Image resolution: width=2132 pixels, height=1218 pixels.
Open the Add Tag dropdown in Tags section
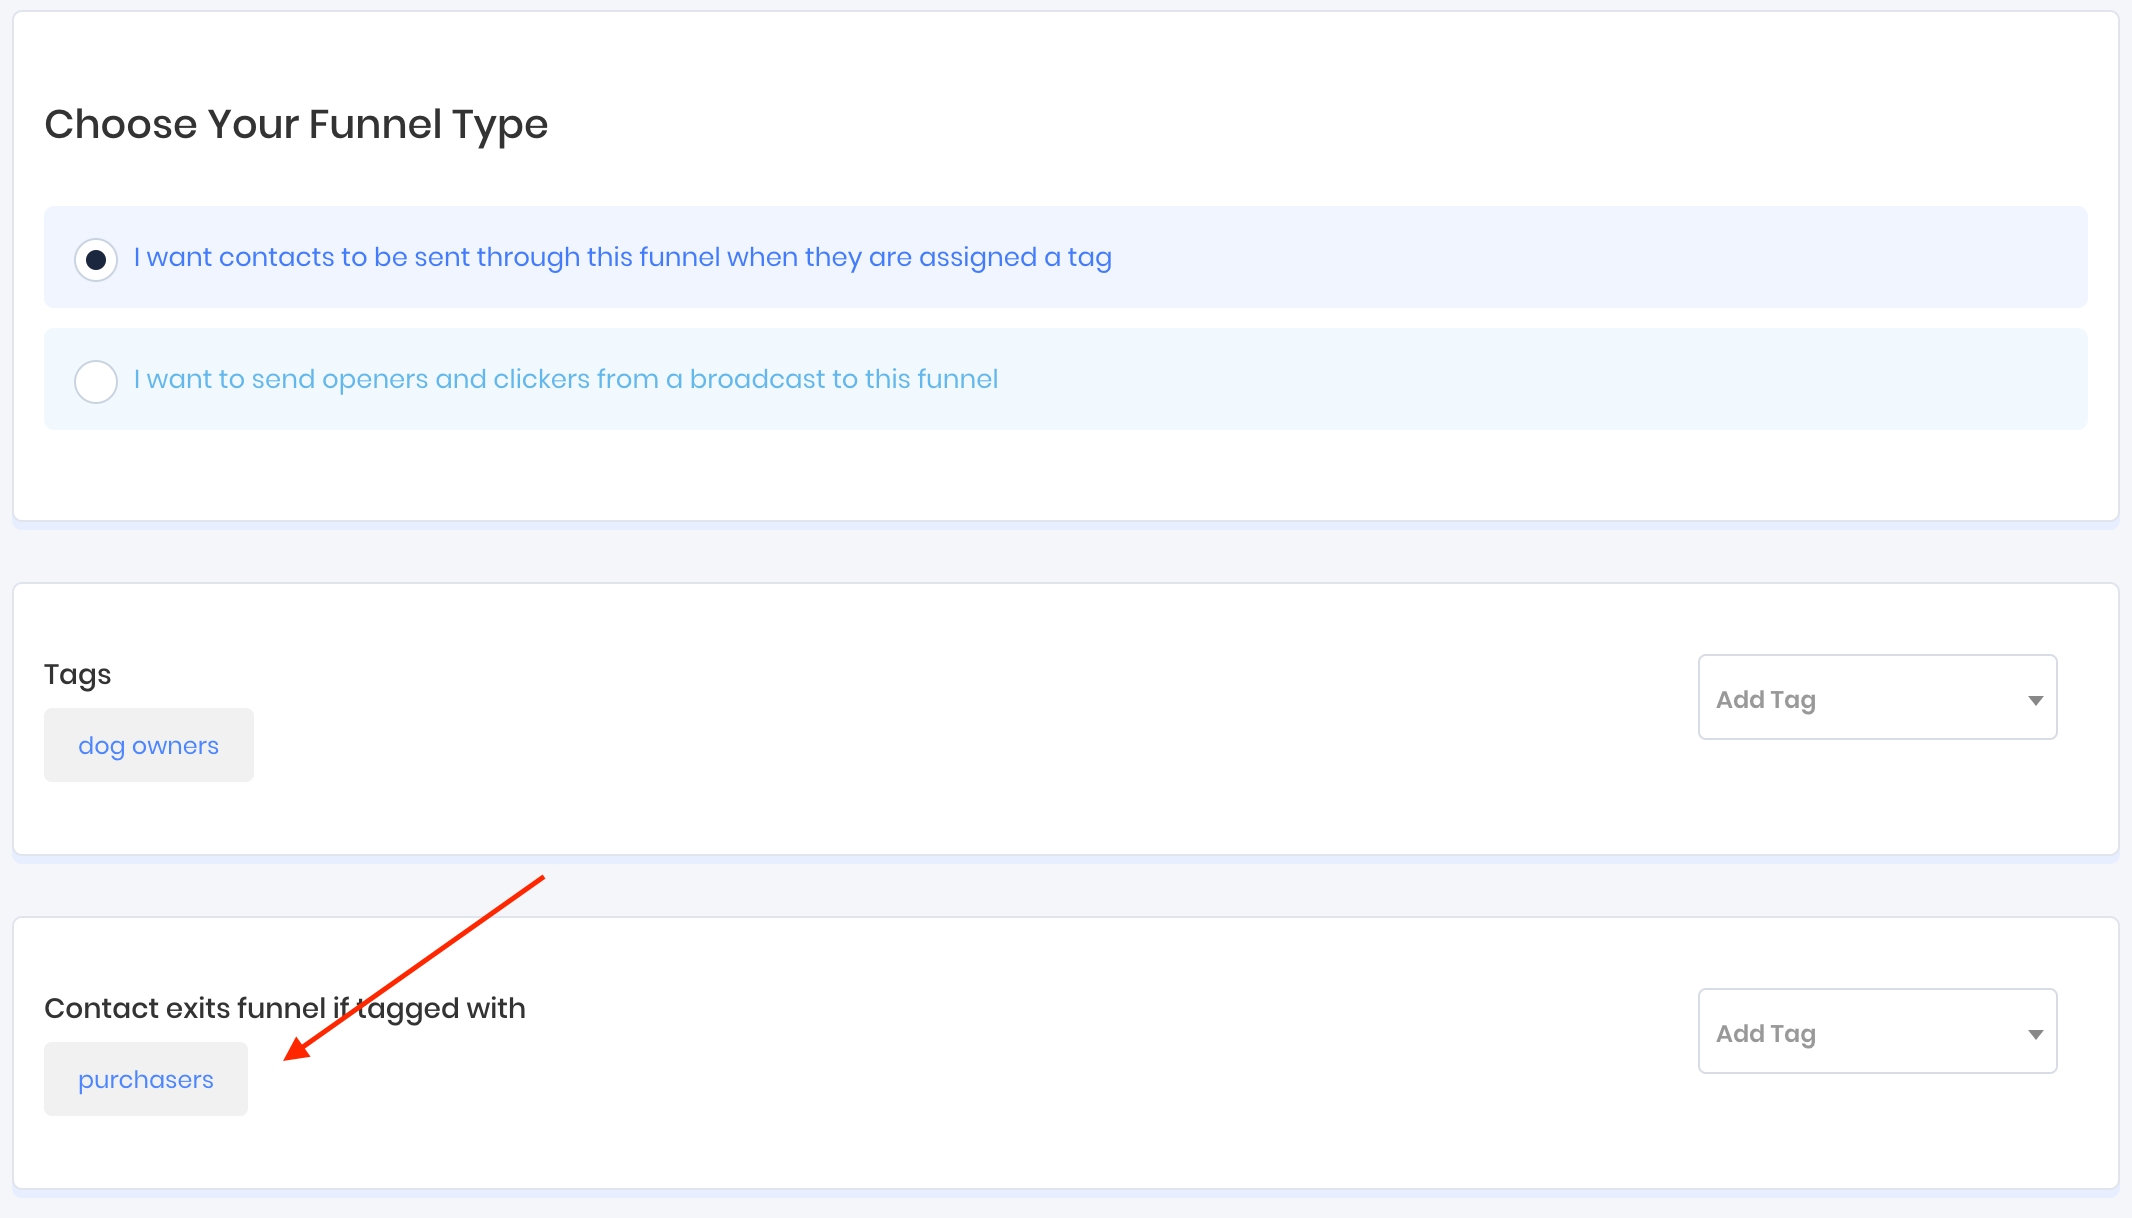coord(1876,698)
